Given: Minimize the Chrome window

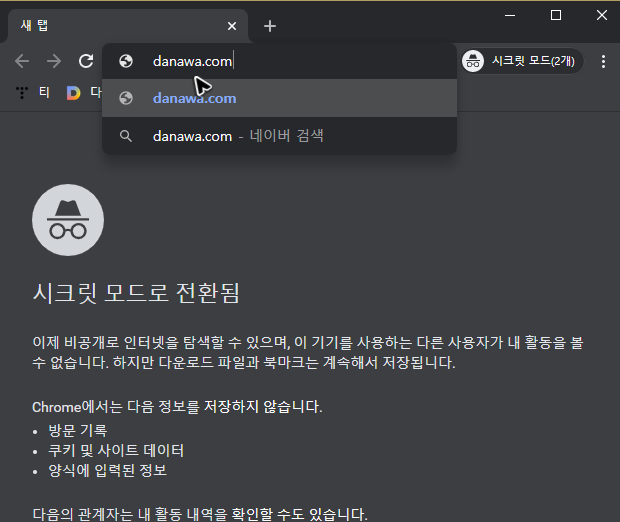Looking at the screenshot, I should point(510,15).
